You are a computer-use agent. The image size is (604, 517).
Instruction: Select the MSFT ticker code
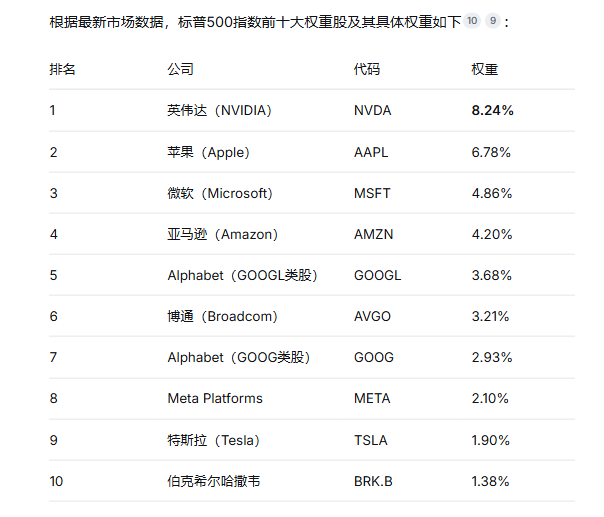tap(372, 193)
